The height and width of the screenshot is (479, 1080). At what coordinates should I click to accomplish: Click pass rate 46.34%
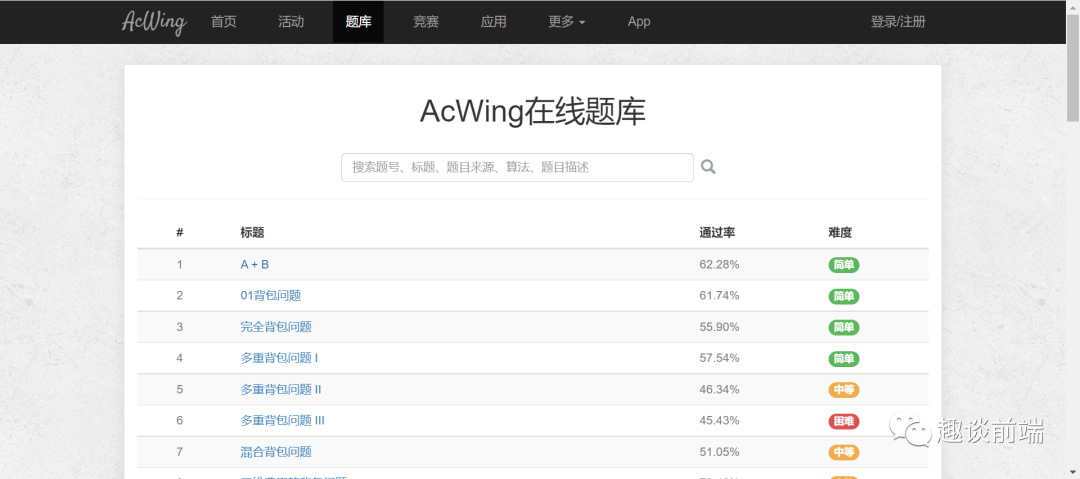pyautogui.click(x=719, y=389)
